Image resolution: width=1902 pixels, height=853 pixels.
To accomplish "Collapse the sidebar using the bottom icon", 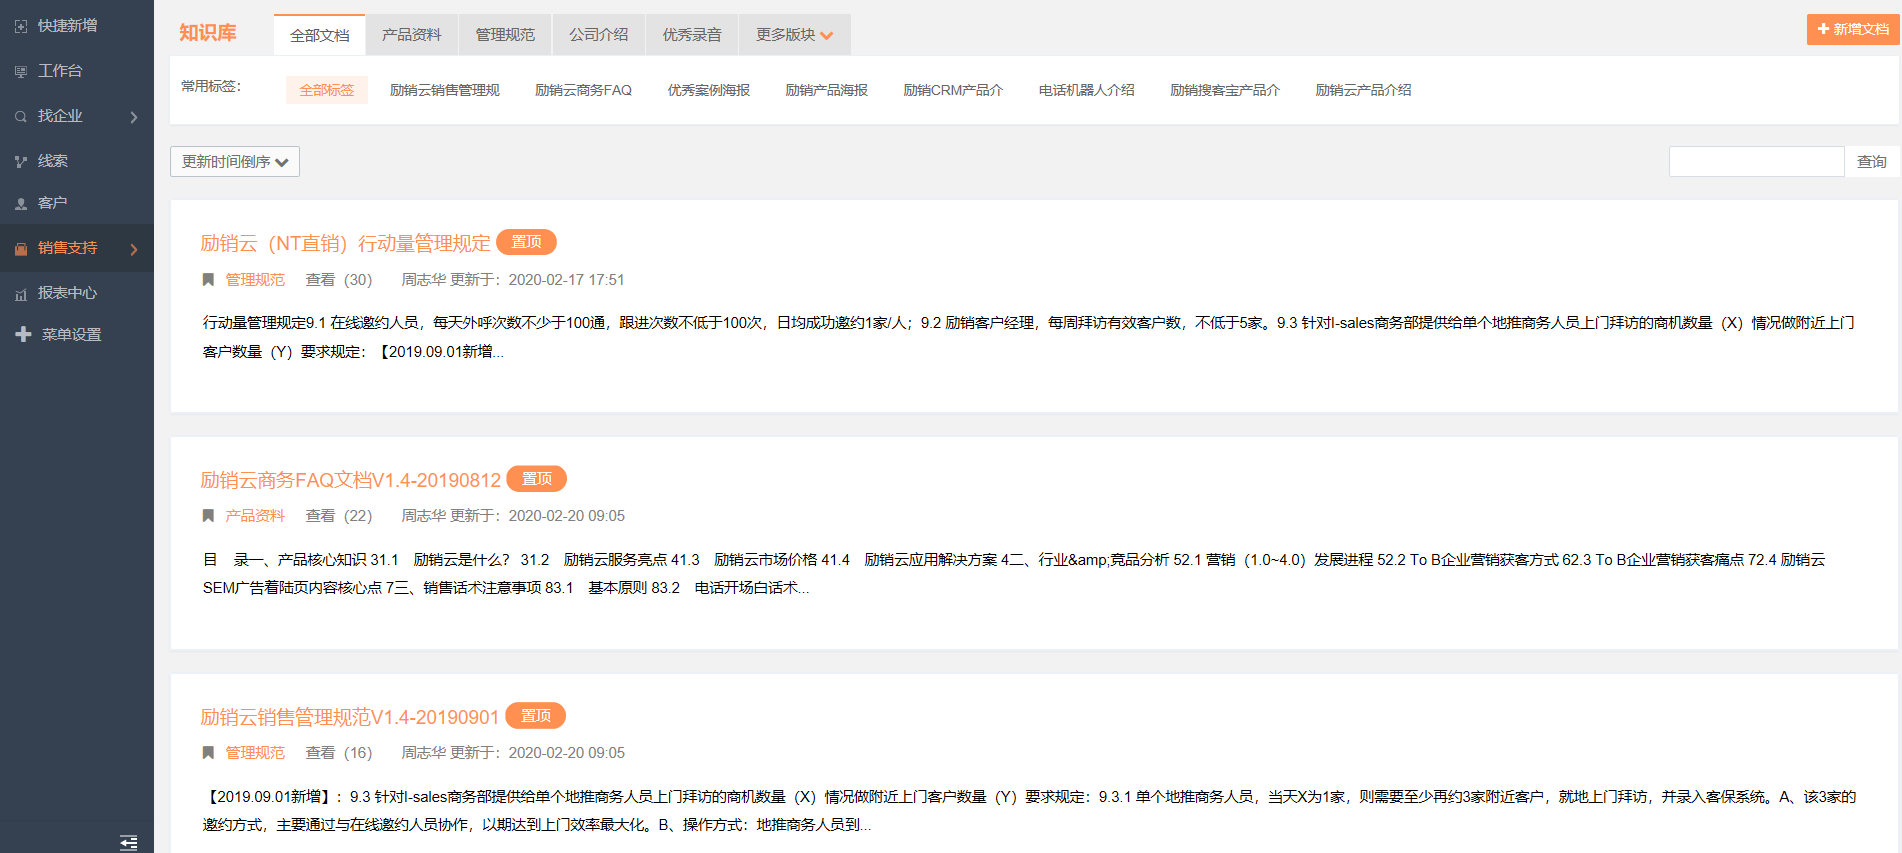I will pyautogui.click(x=128, y=842).
